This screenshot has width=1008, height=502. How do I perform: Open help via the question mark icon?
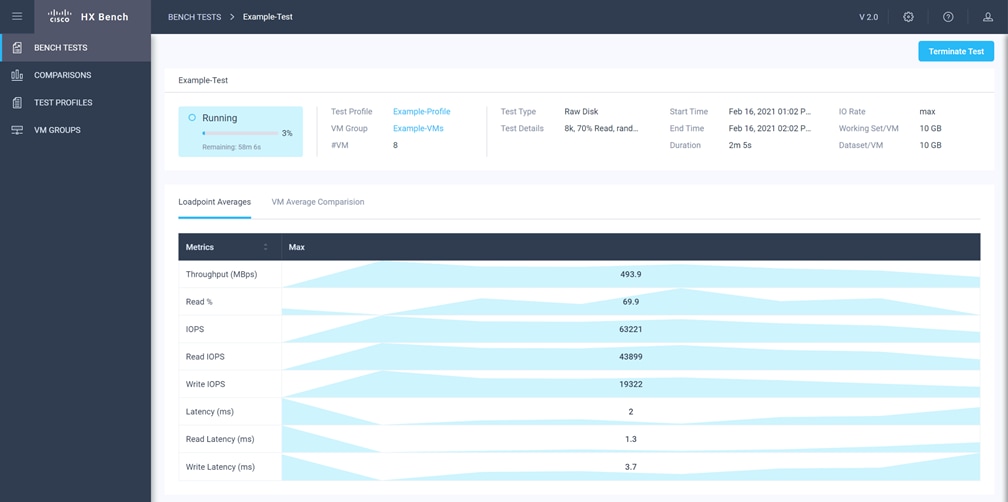[x=948, y=17]
